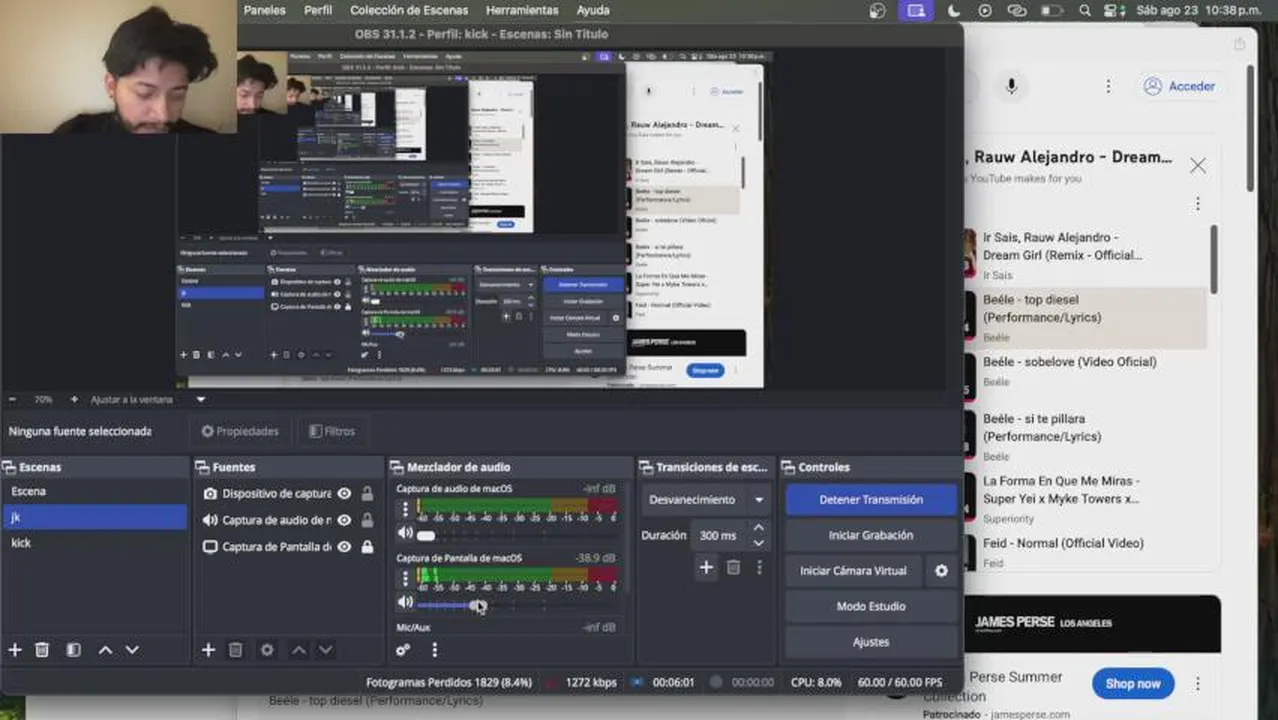Click the purple screen-share menu bar icon
Viewport: 1278px width, 720px height.
point(914,10)
